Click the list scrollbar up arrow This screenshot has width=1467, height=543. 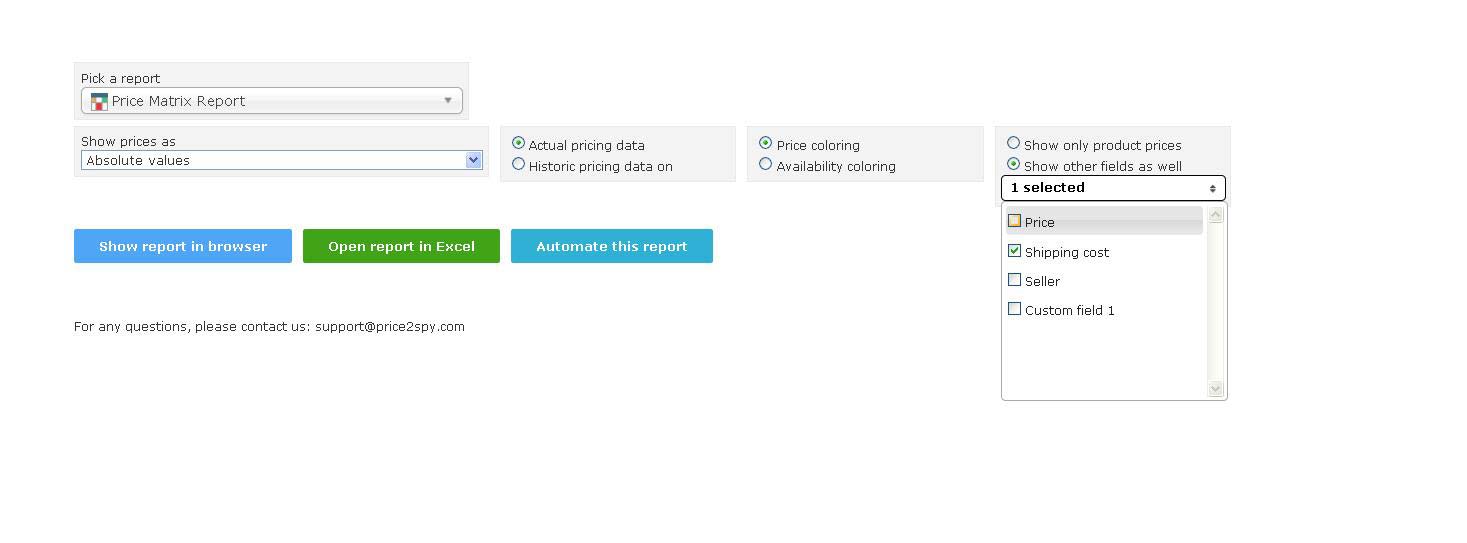click(x=1216, y=215)
